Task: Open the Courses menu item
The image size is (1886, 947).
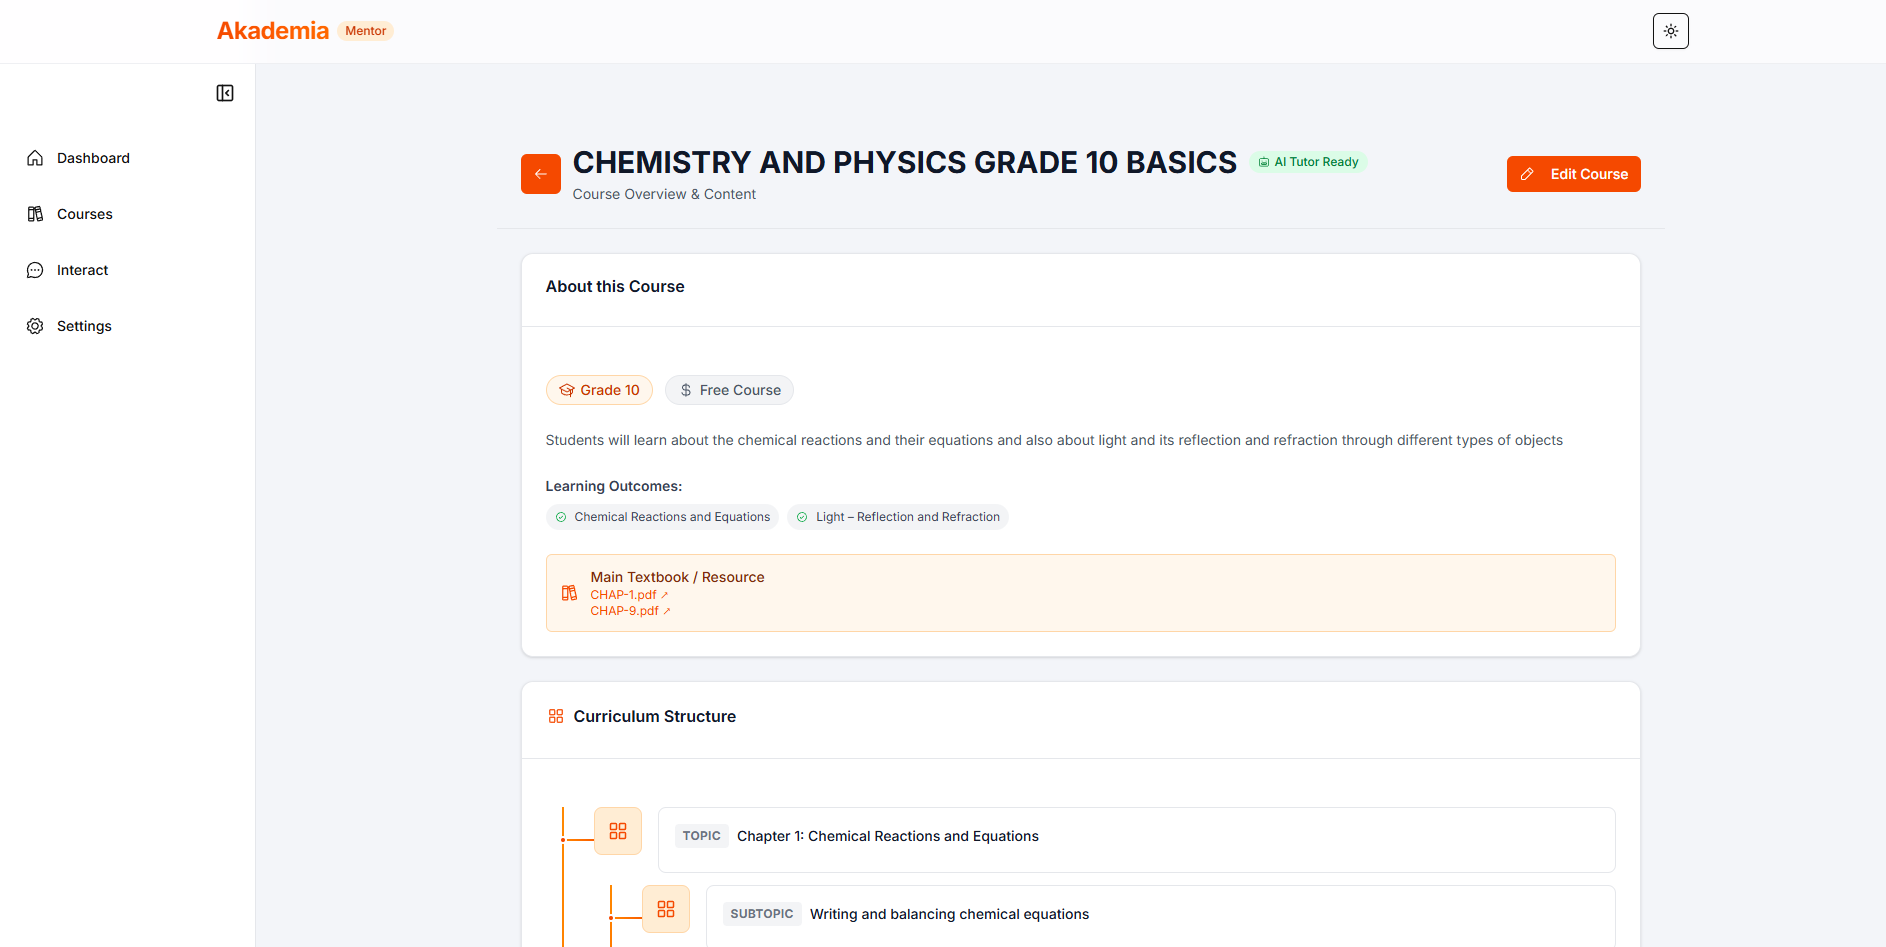Action: (85, 214)
